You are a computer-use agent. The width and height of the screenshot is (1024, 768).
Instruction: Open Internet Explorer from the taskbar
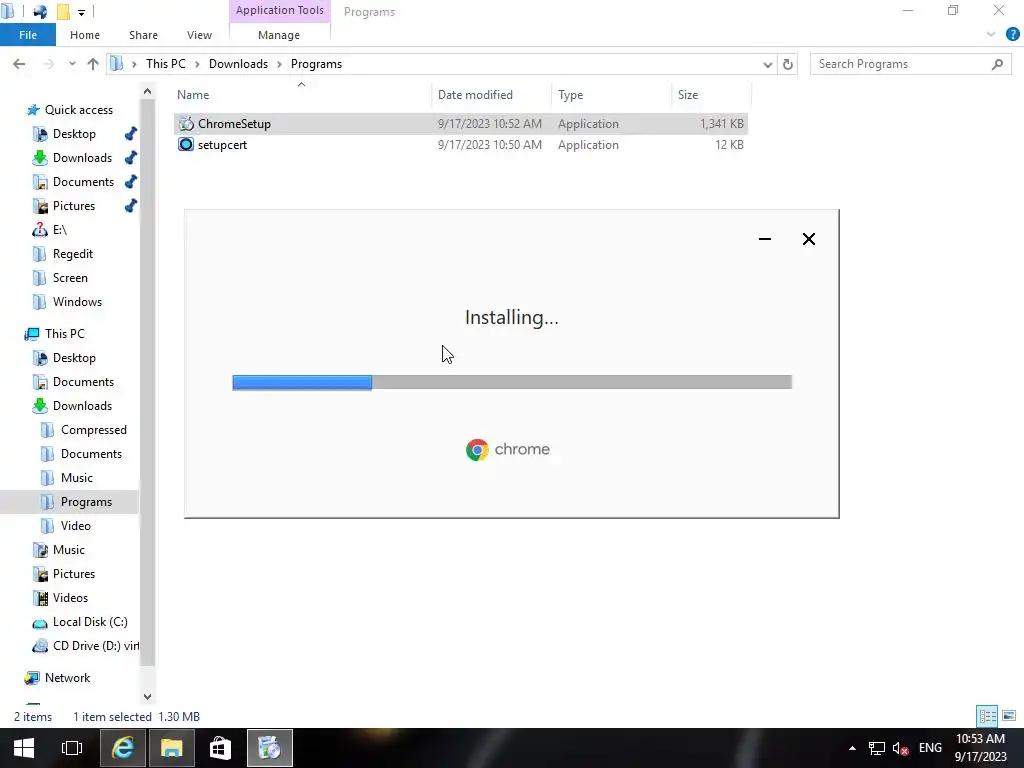point(122,748)
